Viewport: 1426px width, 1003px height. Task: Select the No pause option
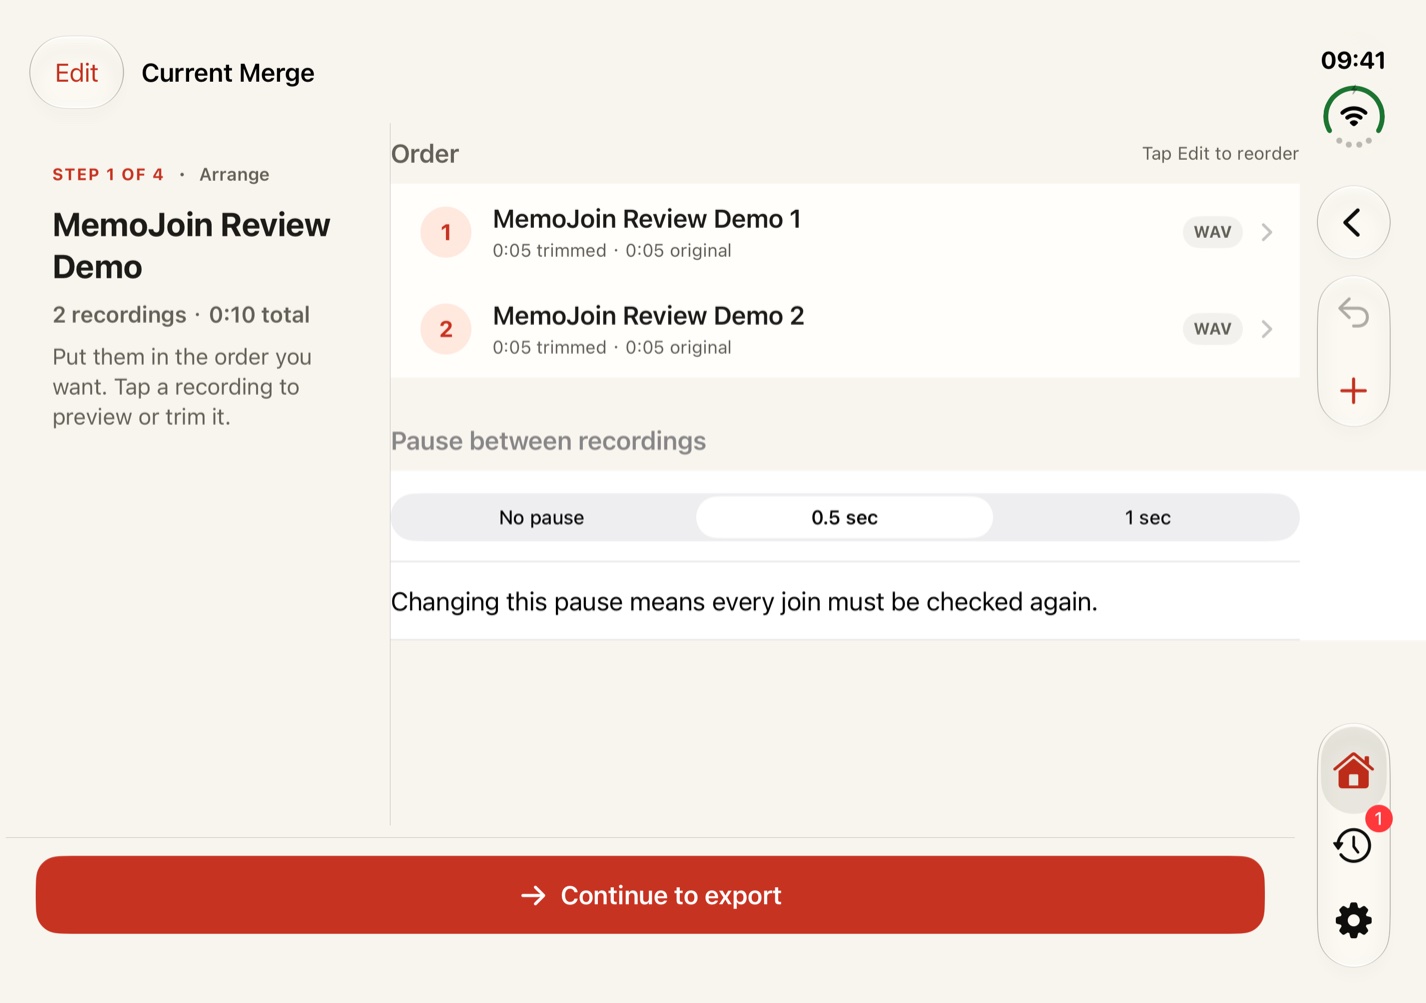pos(542,517)
